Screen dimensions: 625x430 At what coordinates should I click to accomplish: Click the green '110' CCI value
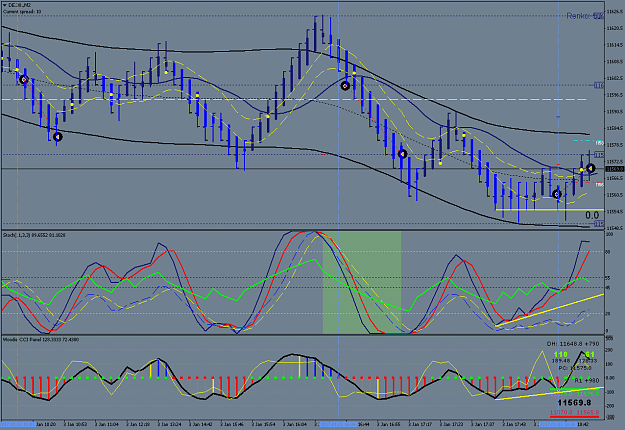(x=560, y=354)
